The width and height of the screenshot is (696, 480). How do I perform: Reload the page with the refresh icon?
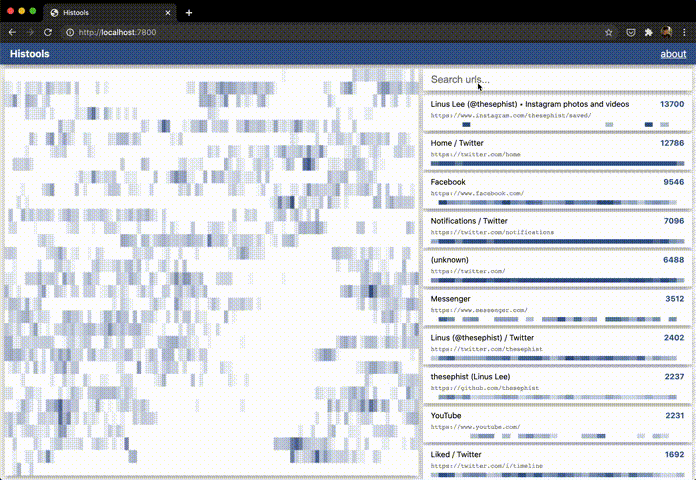(47, 32)
